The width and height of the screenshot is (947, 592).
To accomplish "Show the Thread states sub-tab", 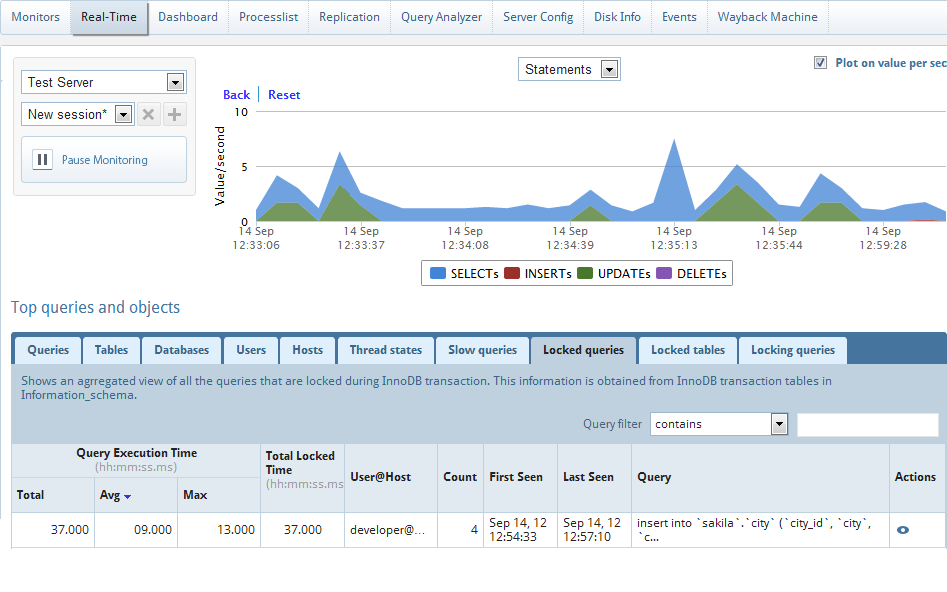I will (x=385, y=350).
